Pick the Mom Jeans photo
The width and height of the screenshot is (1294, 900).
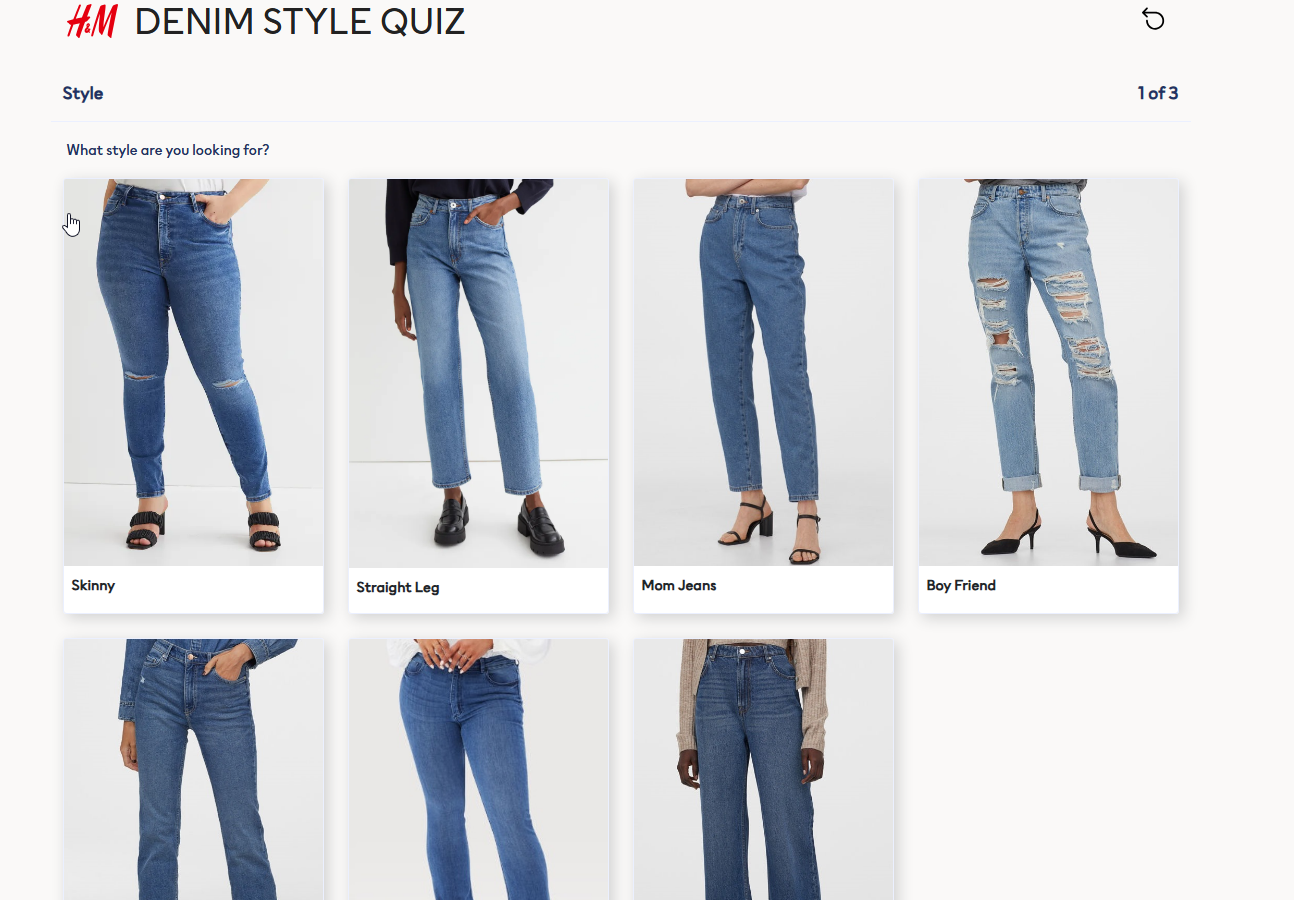click(x=764, y=372)
